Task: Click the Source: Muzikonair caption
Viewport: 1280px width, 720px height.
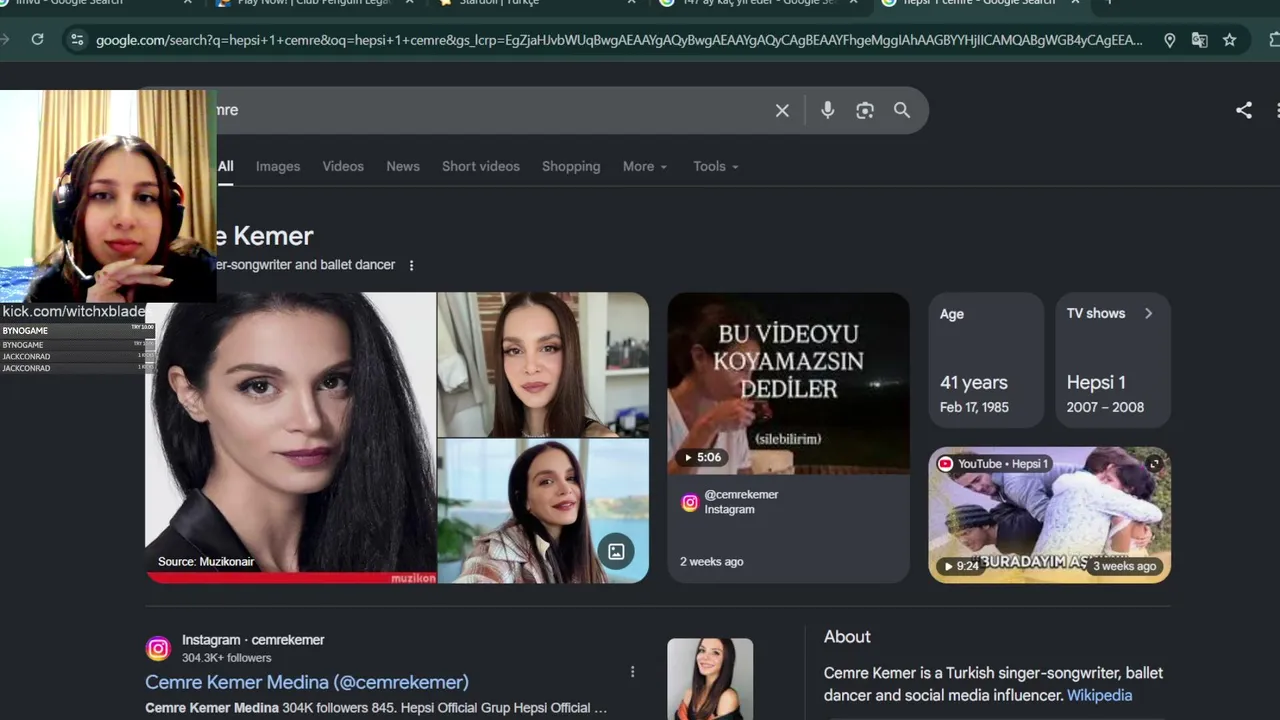Action: pos(206,562)
